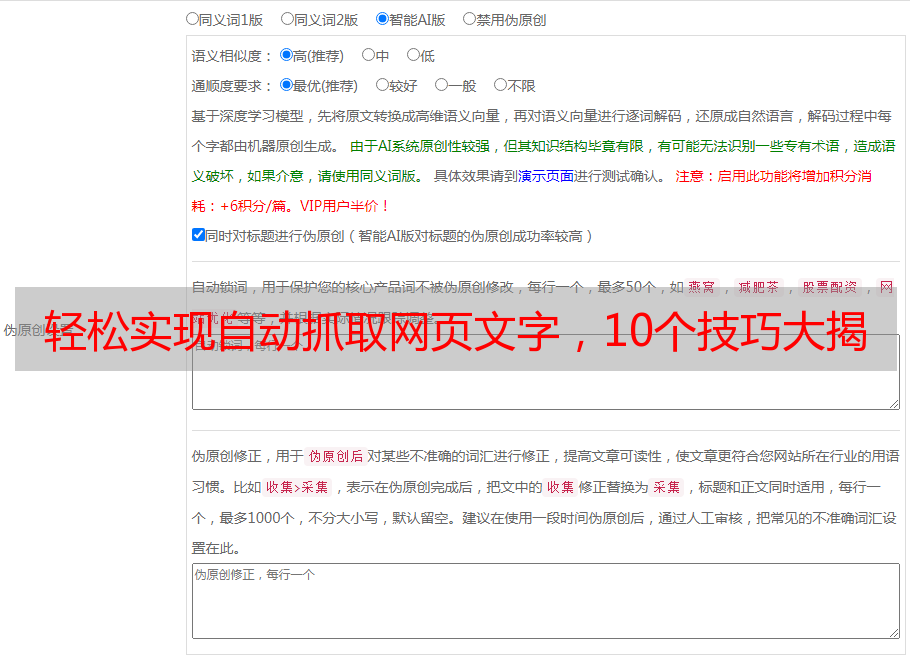Select the 同义词1版 radio option
The width and height of the screenshot is (911, 658).
pos(192,19)
